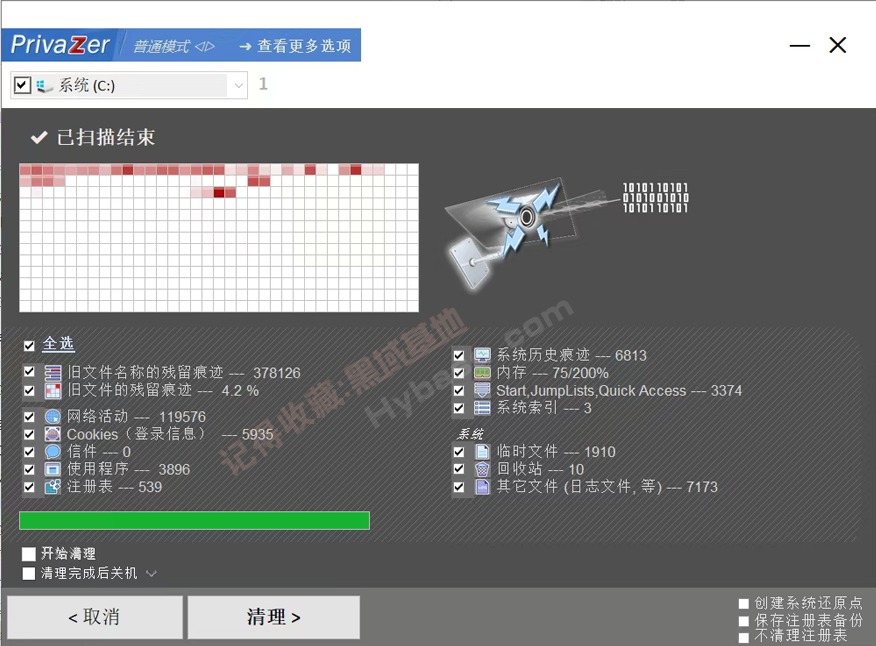Click the green scan progress bar
The height and width of the screenshot is (646, 876).
click(194, 521)
